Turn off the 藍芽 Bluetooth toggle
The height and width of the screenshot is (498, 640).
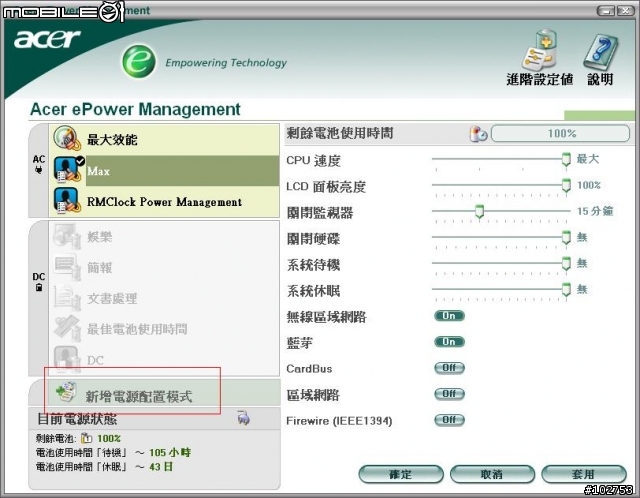[x=449, y=342]
